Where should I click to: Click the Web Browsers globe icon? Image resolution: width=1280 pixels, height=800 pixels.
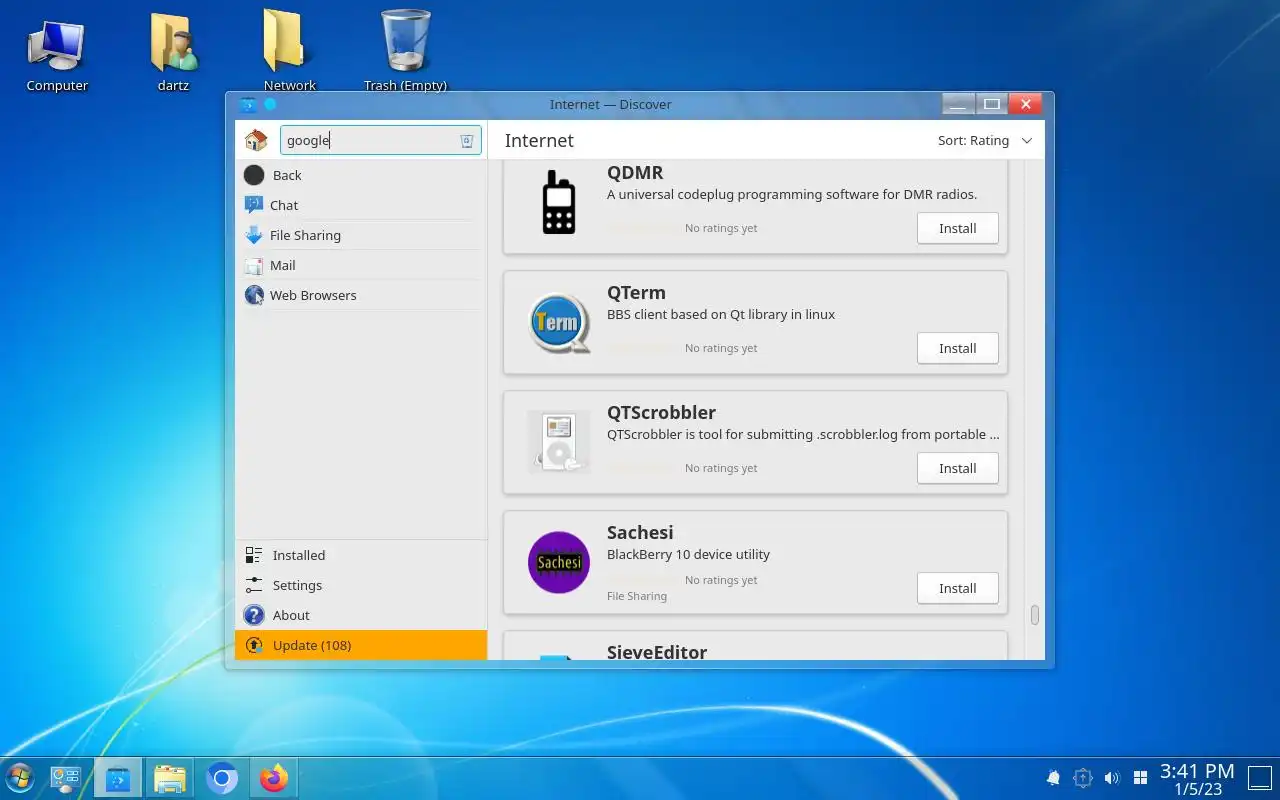tap(254, 295)
